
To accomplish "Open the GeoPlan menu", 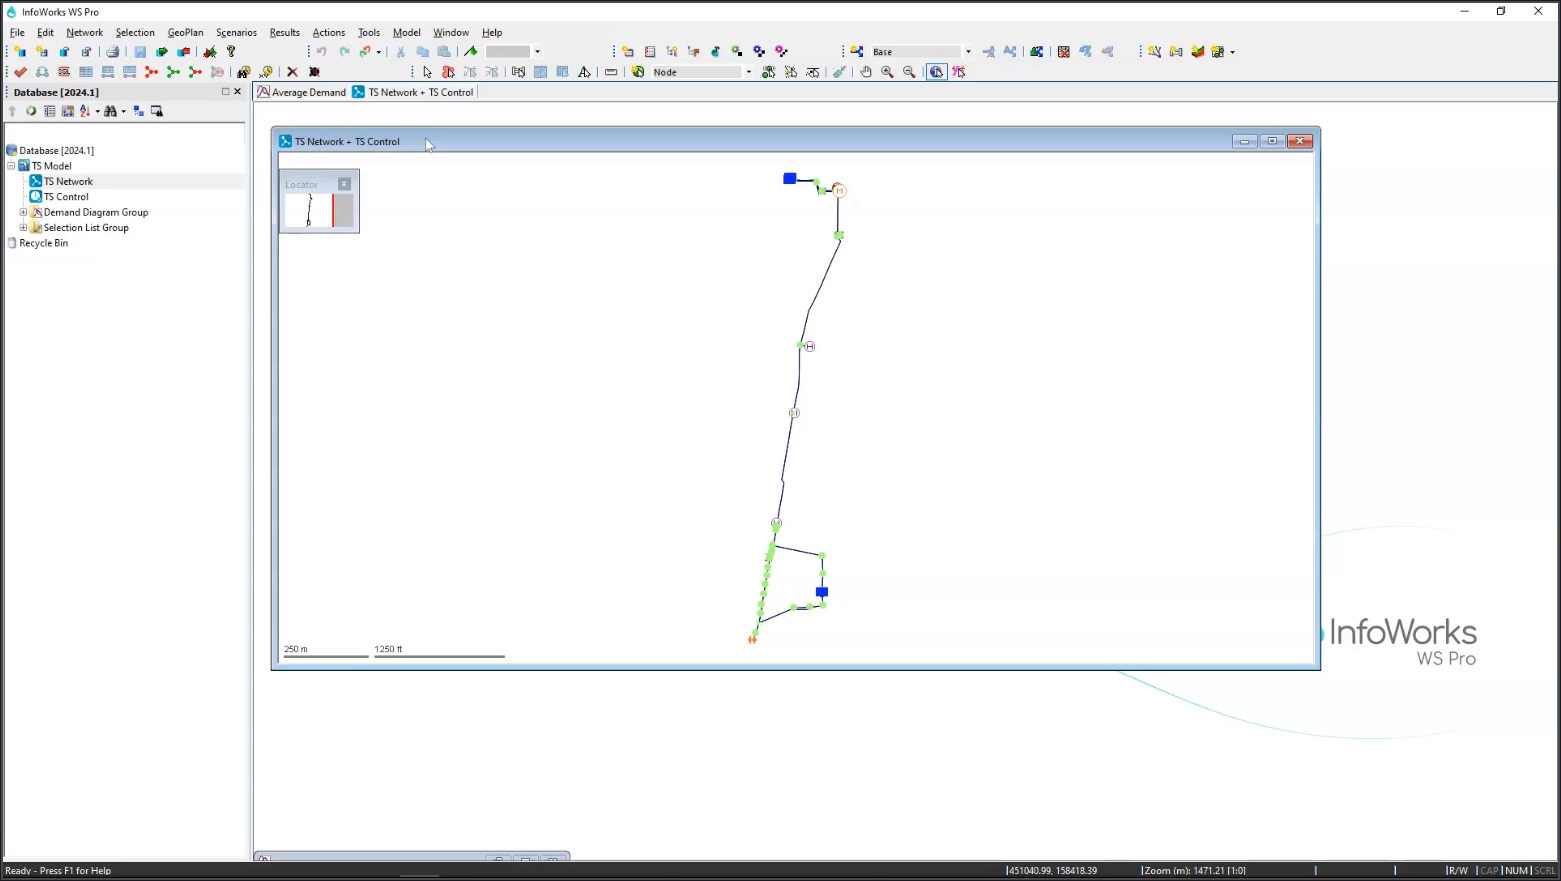I will pyautogui.click(x=185, y=32).
